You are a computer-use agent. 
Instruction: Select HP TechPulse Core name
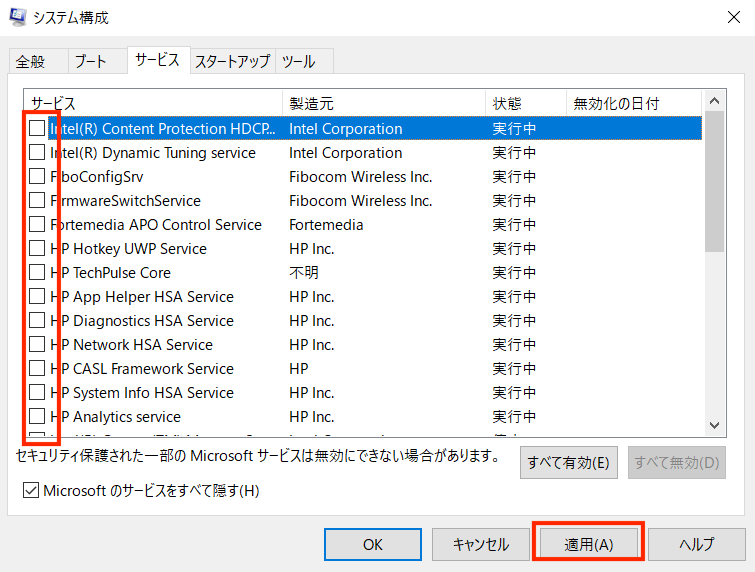[110, 273]
